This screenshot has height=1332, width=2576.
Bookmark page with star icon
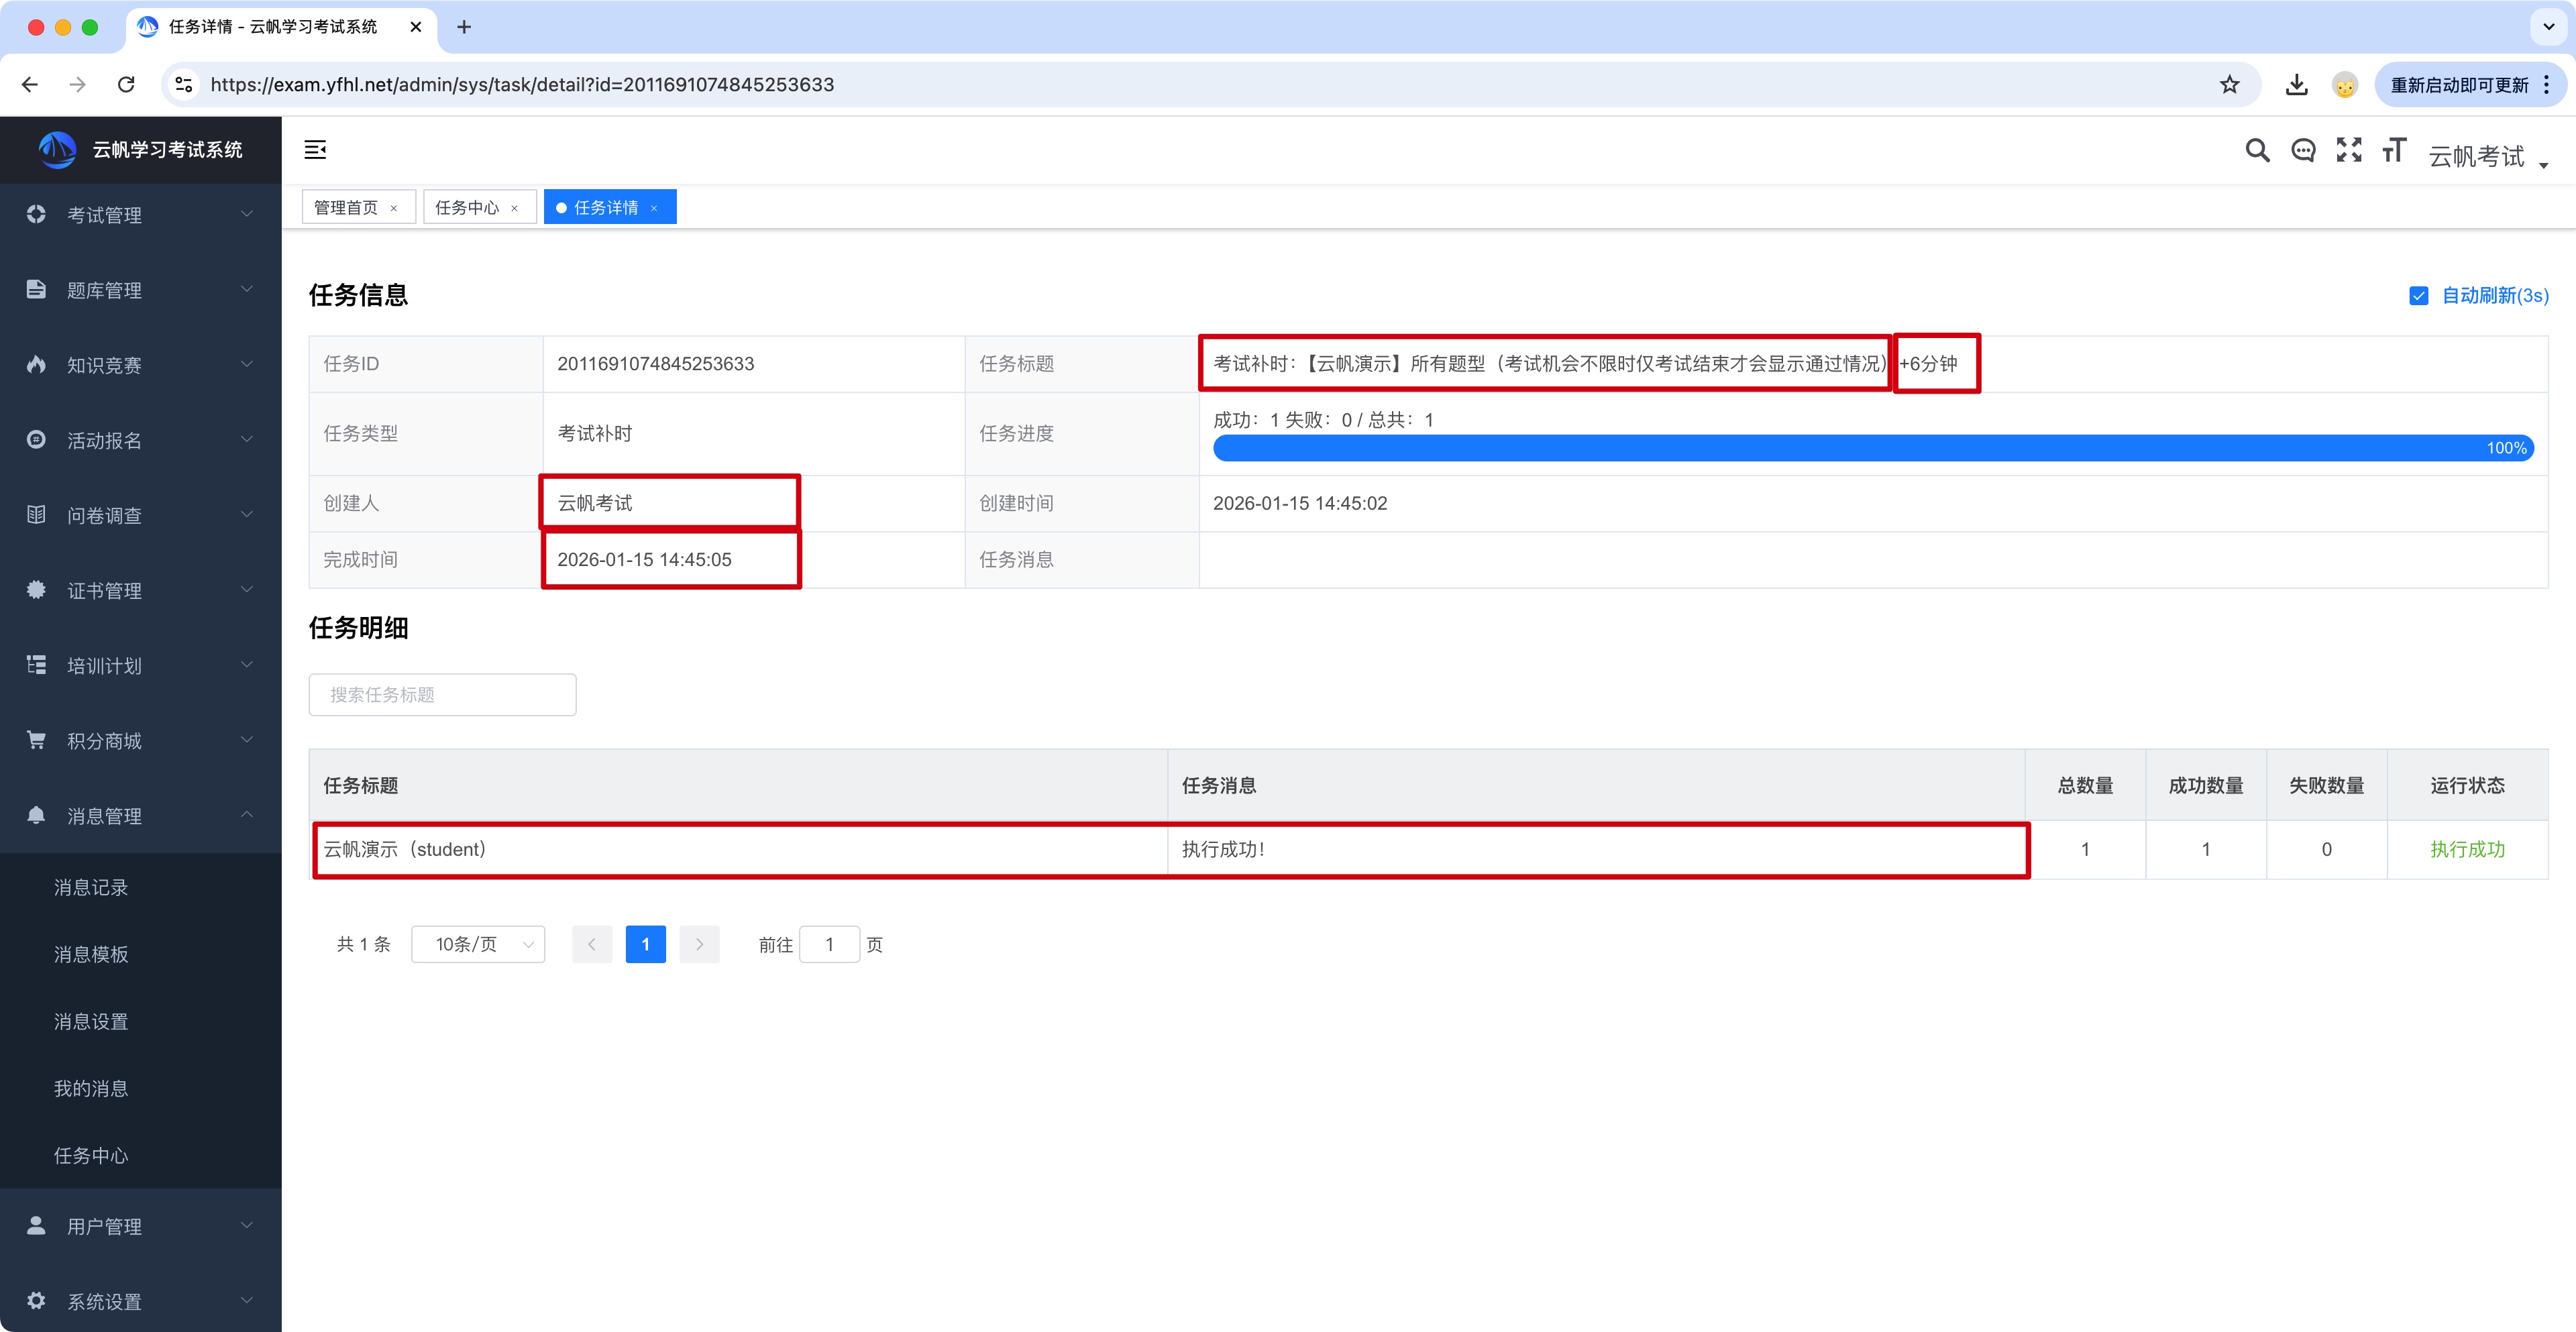[x=2229, y=85]
